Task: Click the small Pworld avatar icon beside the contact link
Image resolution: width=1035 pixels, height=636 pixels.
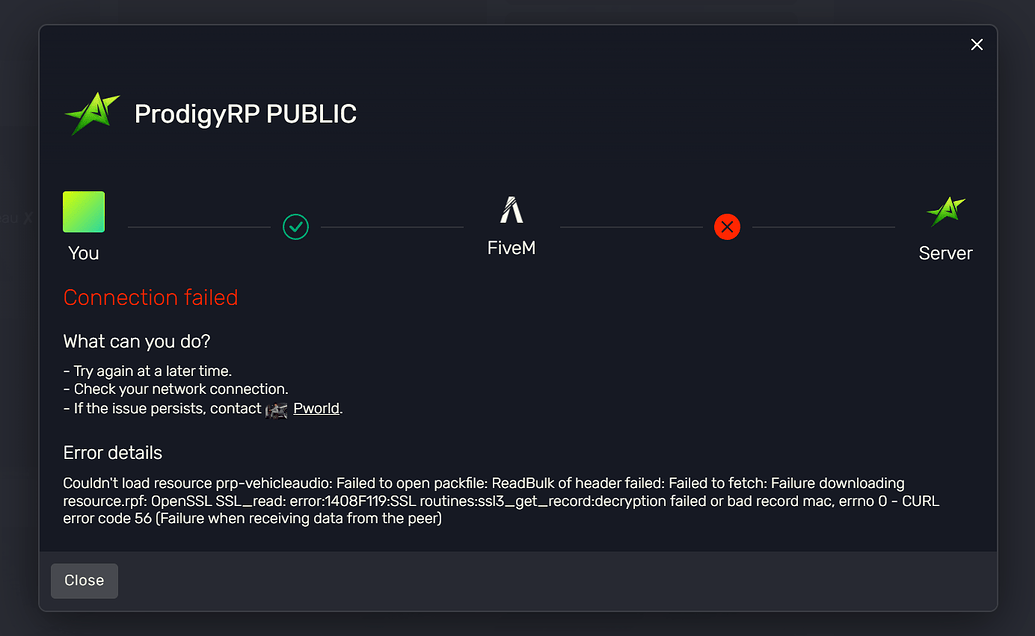Action: (x=276, y=409)
